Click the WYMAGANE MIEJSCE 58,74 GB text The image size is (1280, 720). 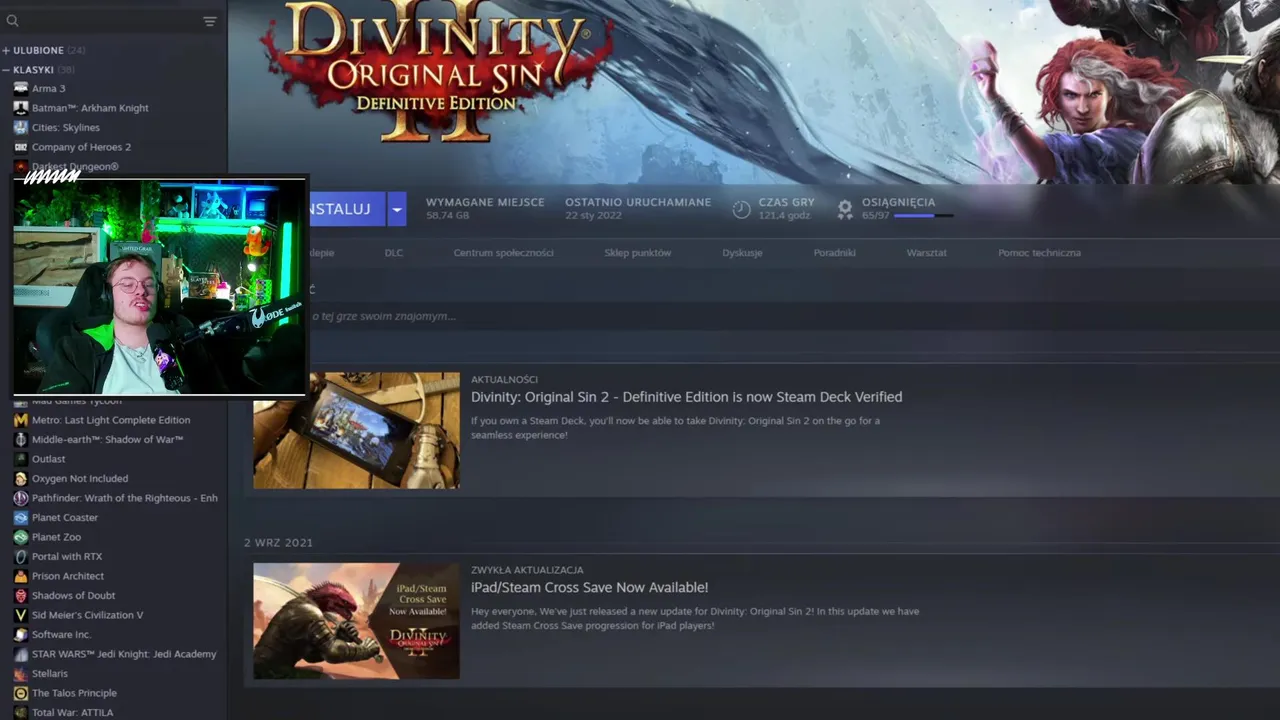click(x=485, y=208)
